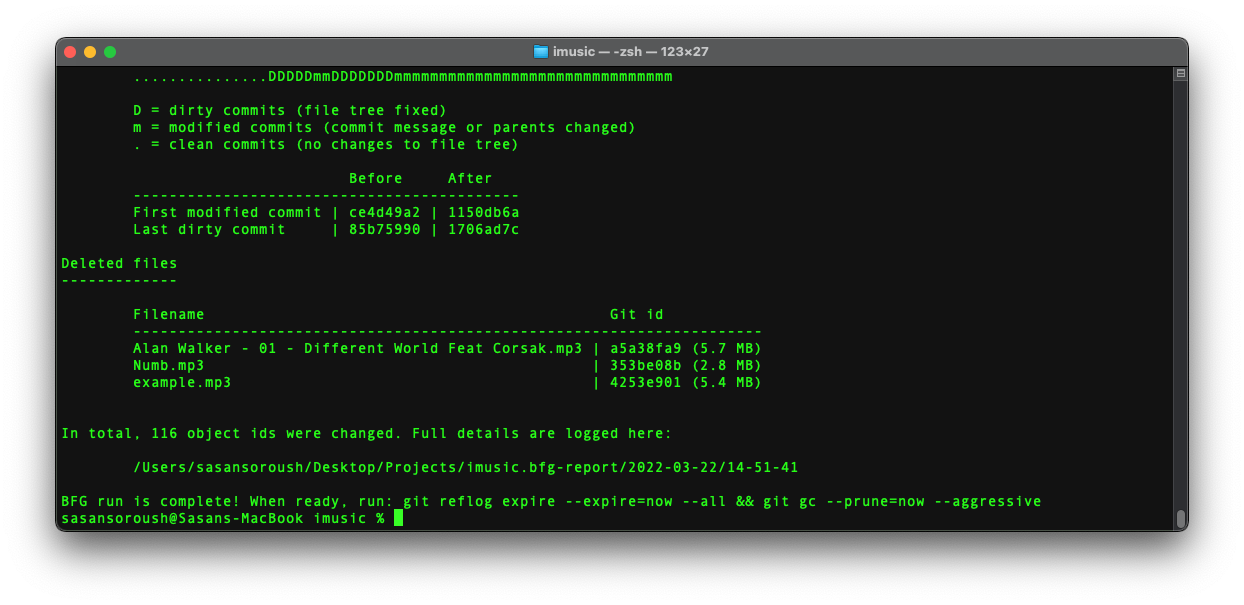
Task: Select the last dirty commit hash 1706ad7c
Action: (486, 229)
